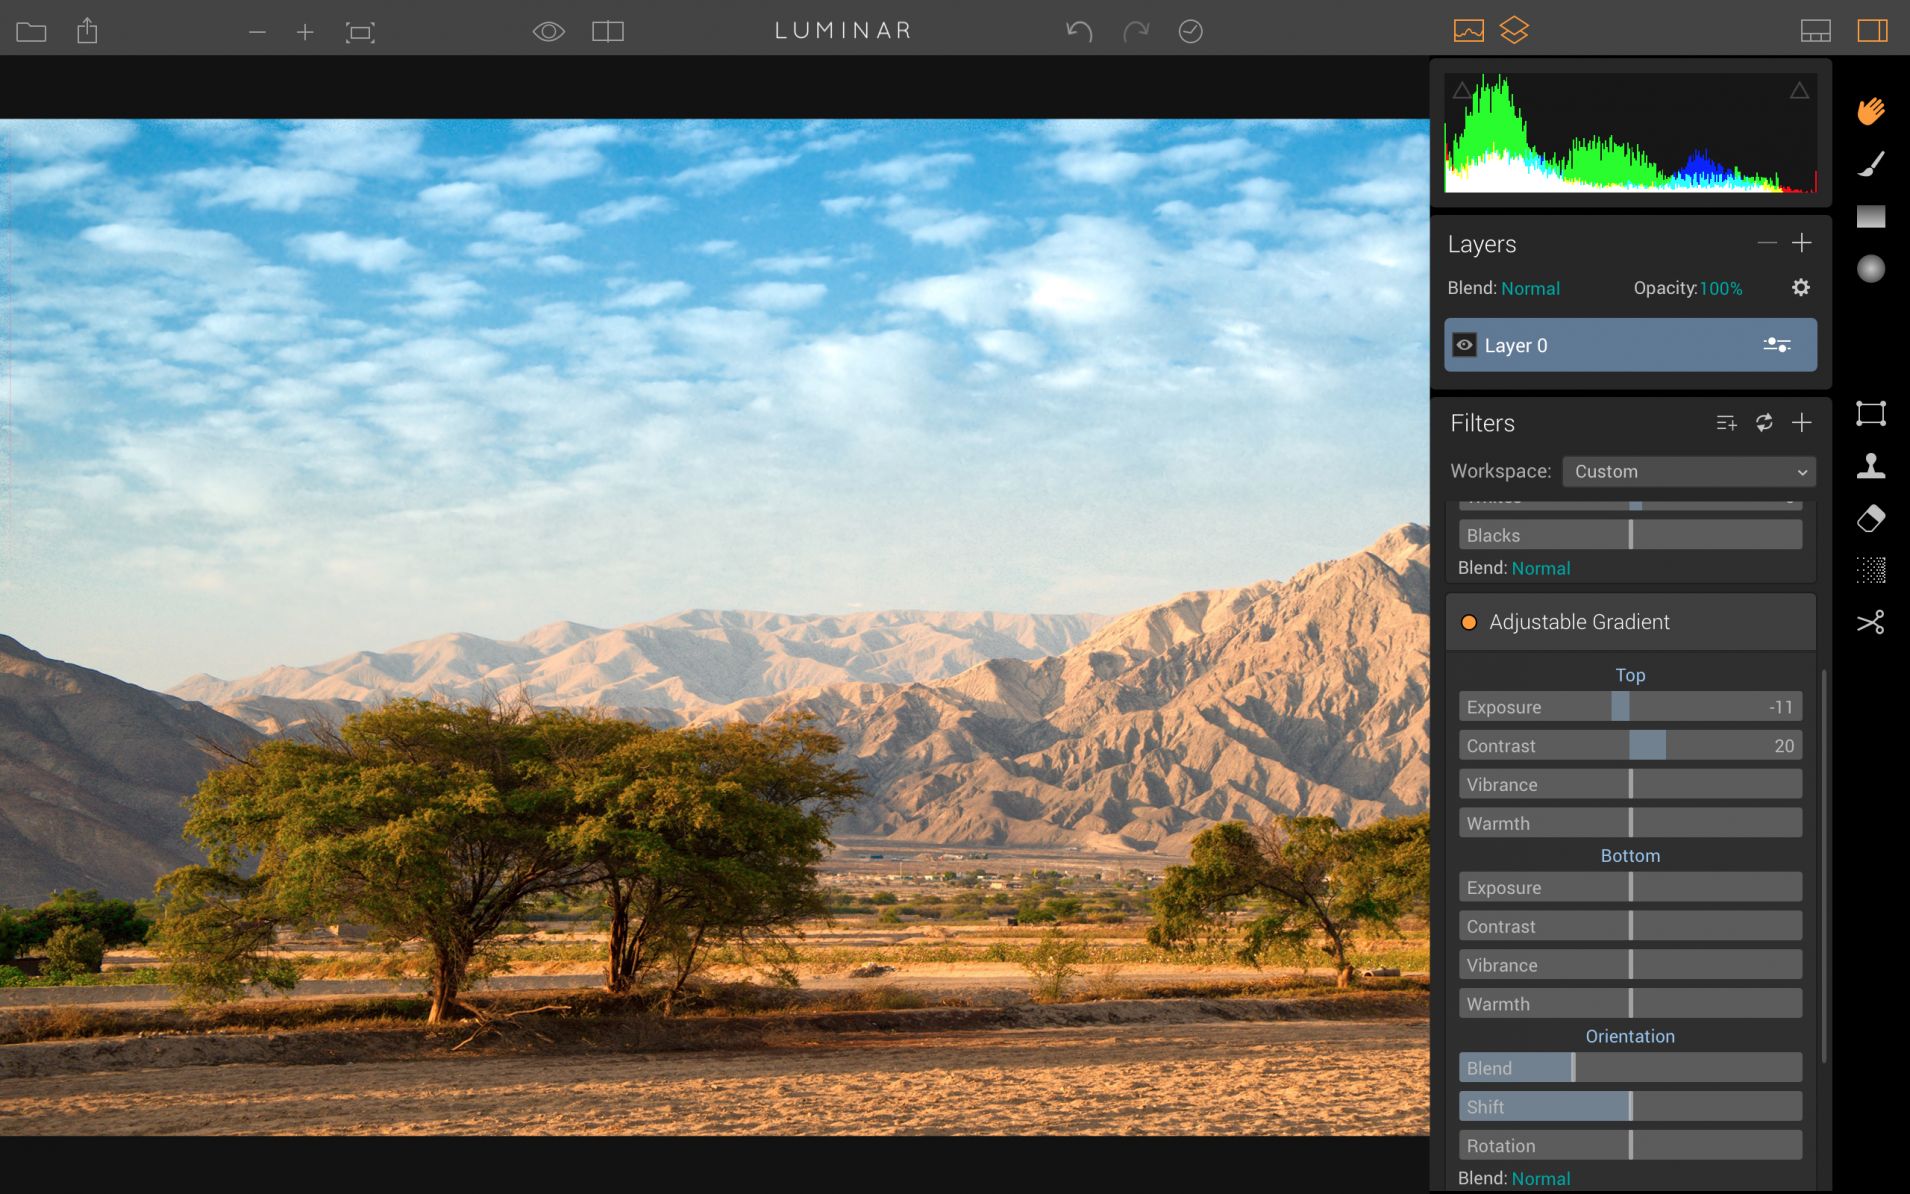Add a new filter with plus button
1910x1194 pixels.
click(1801, 423)
